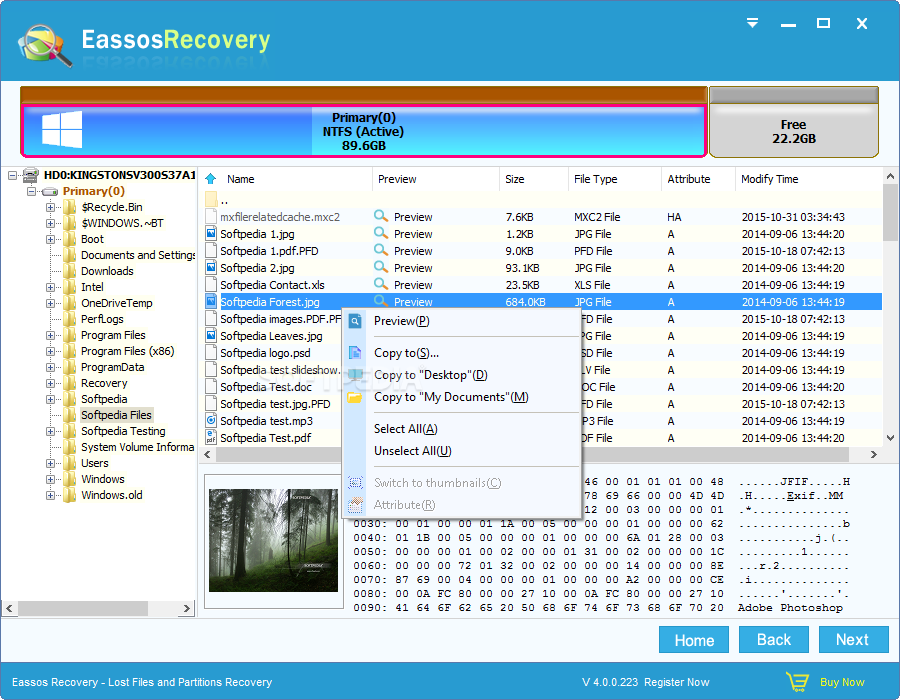The image size is (900, 700).
Task: Click the audio file icon of Softpedia test.mp3
Action: coord(211,421)
